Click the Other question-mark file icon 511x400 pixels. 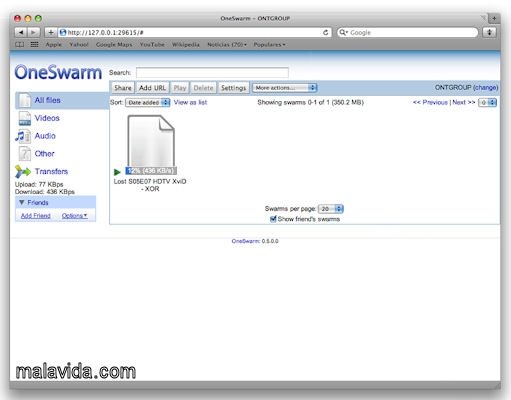(25, 154)
